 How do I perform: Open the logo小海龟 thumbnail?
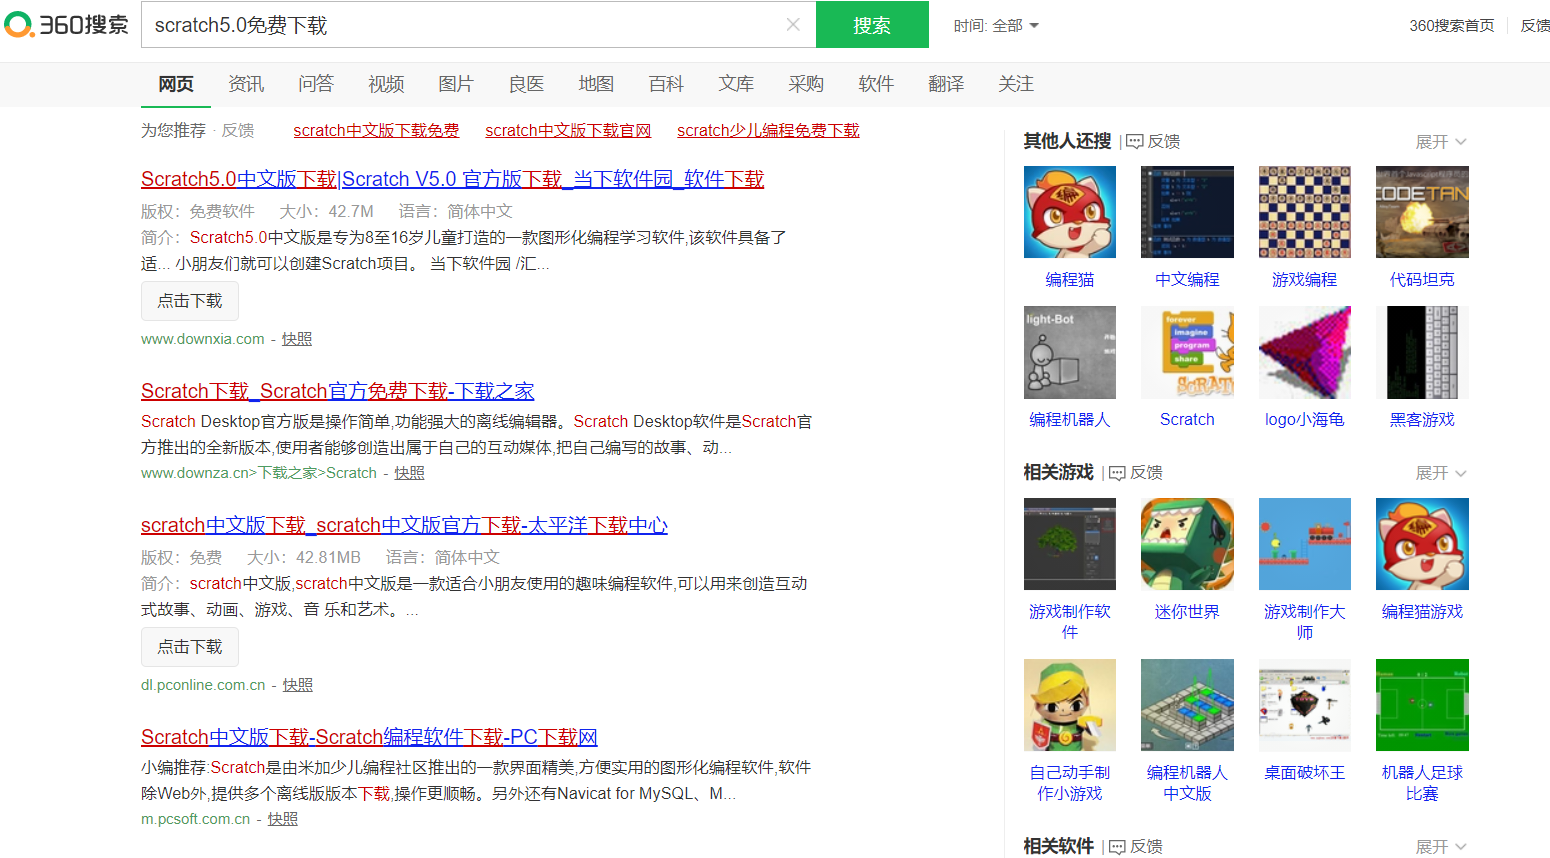coord(1305,352)
